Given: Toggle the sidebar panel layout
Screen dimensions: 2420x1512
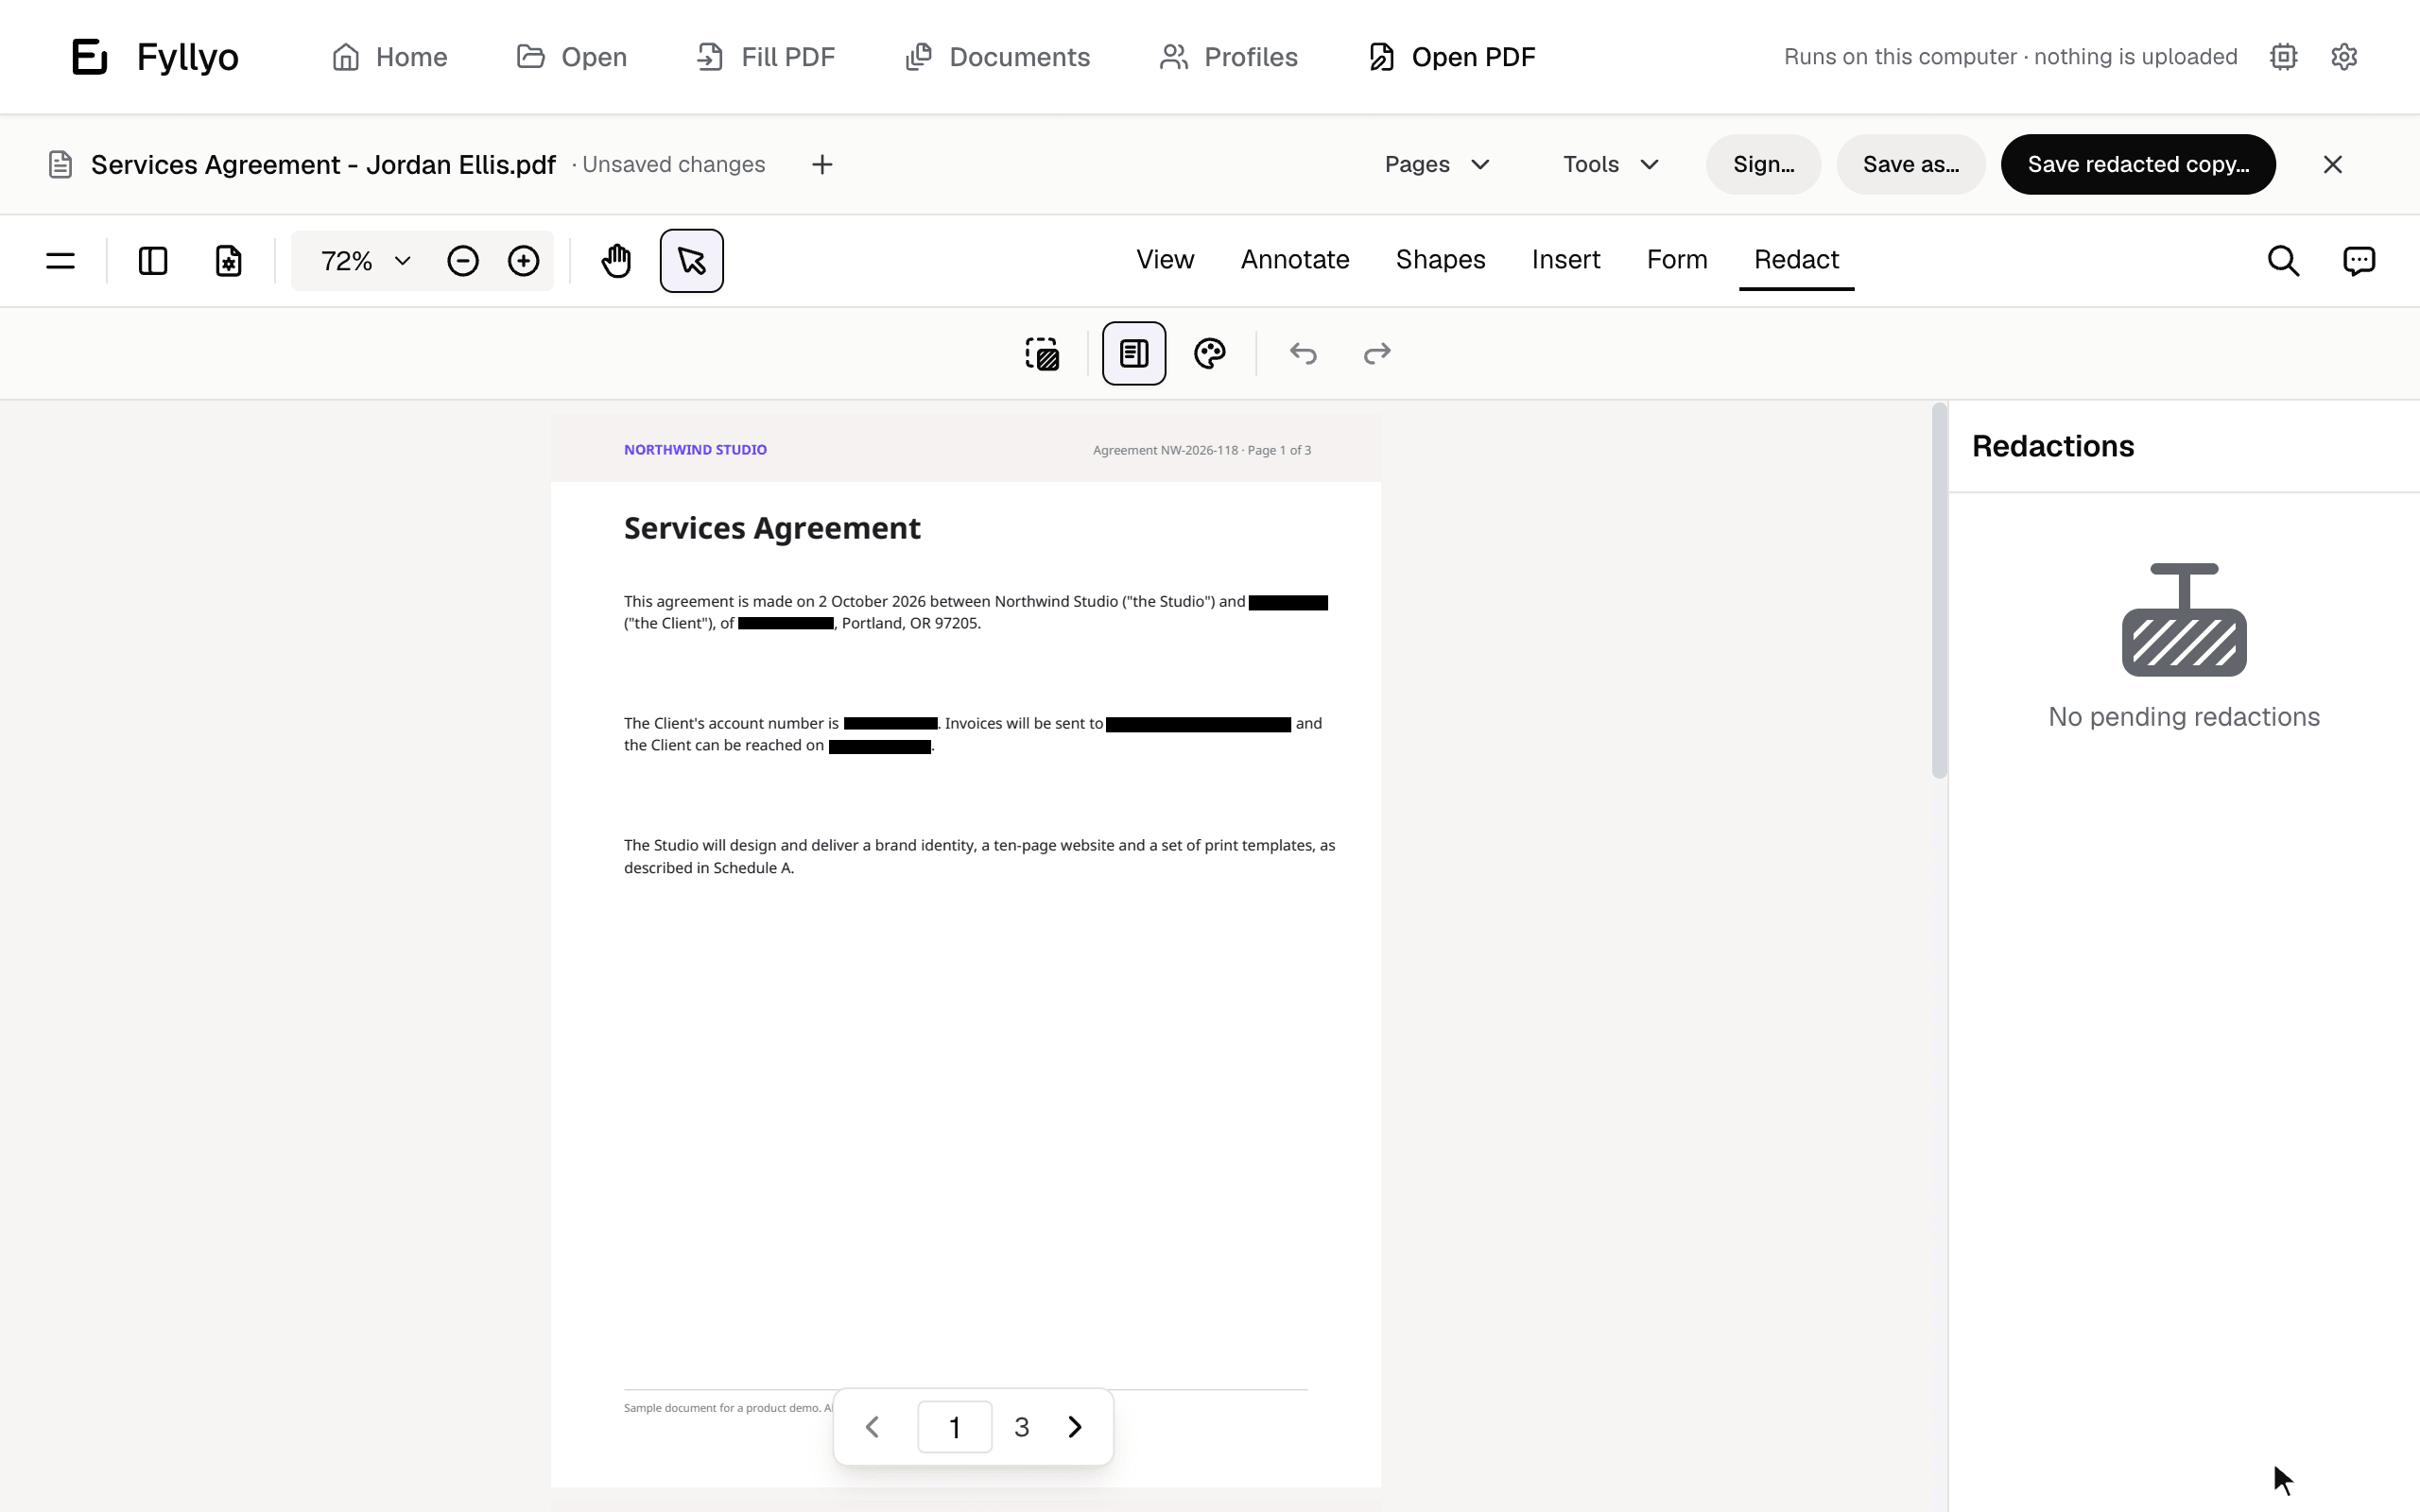Looking at the screenshot, I should tap(152, 261).
